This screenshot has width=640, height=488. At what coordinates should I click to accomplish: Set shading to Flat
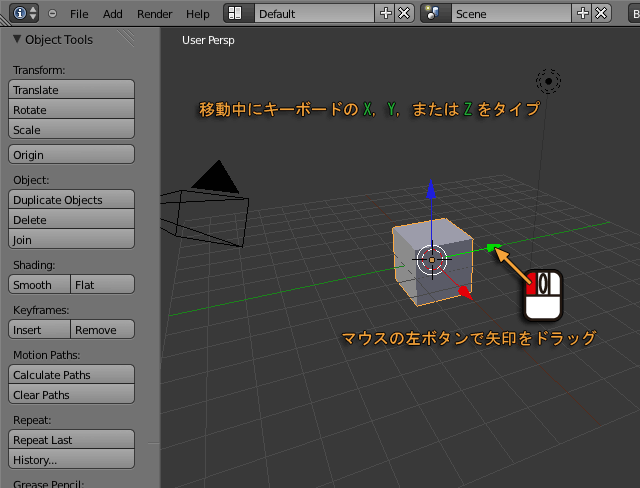point(102,285)
